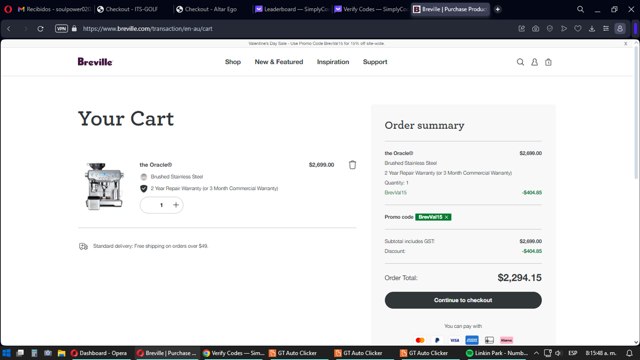Open Linkin Park Spotify taskbar item

[x=497, y=353]
